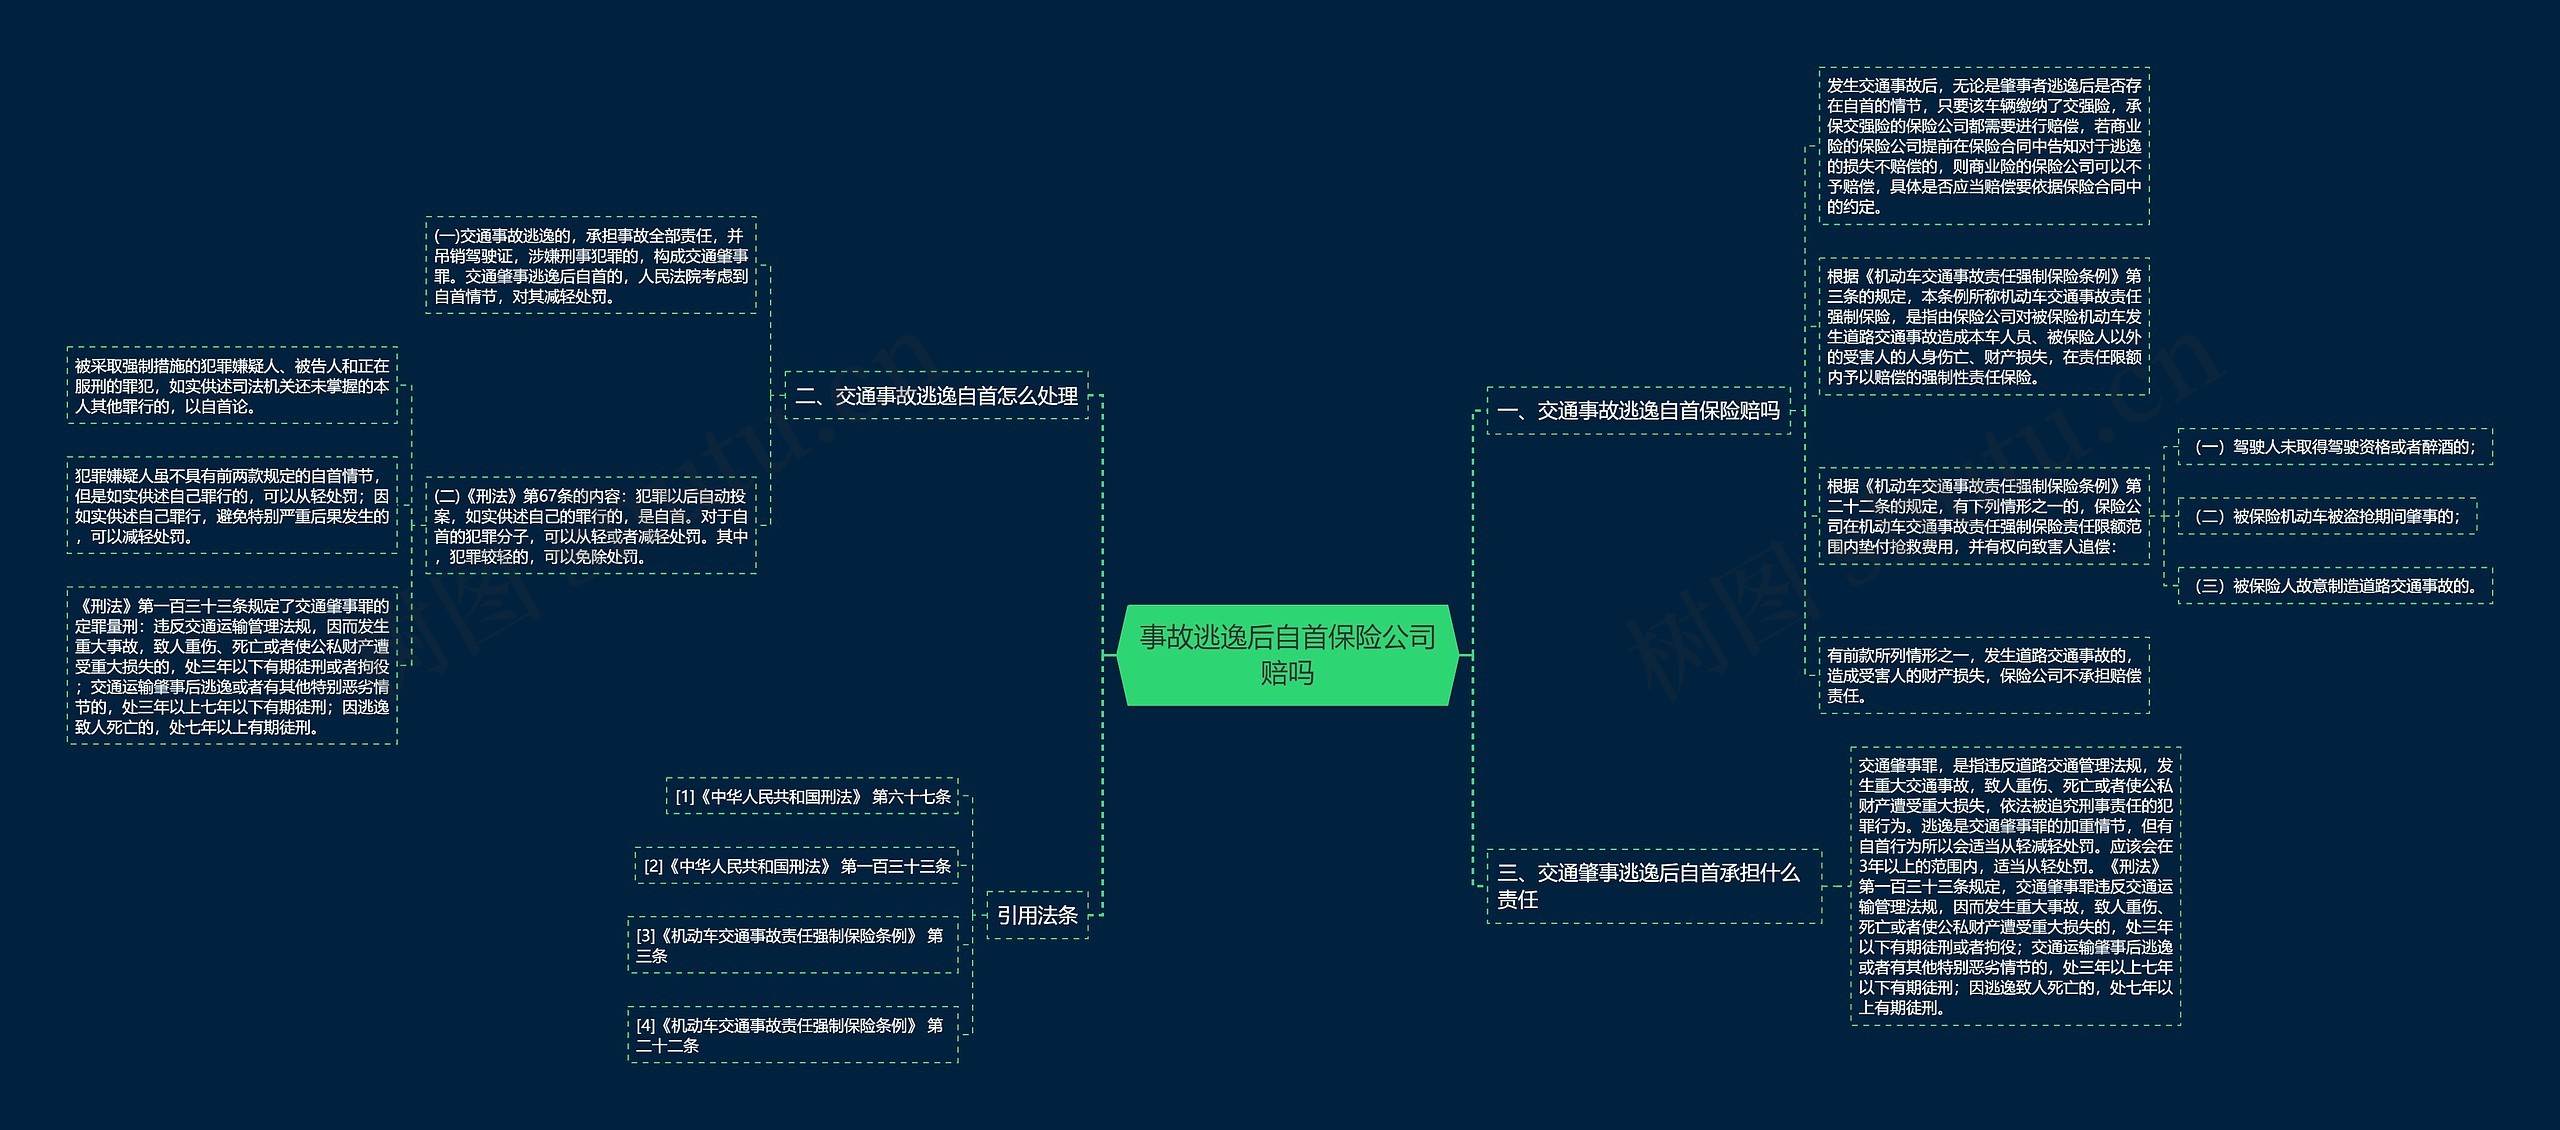This screenshot has height=1130, width=2560.
Task: Select node 被采取强制措施的犯罪嫌疑人
Action: 232,386
